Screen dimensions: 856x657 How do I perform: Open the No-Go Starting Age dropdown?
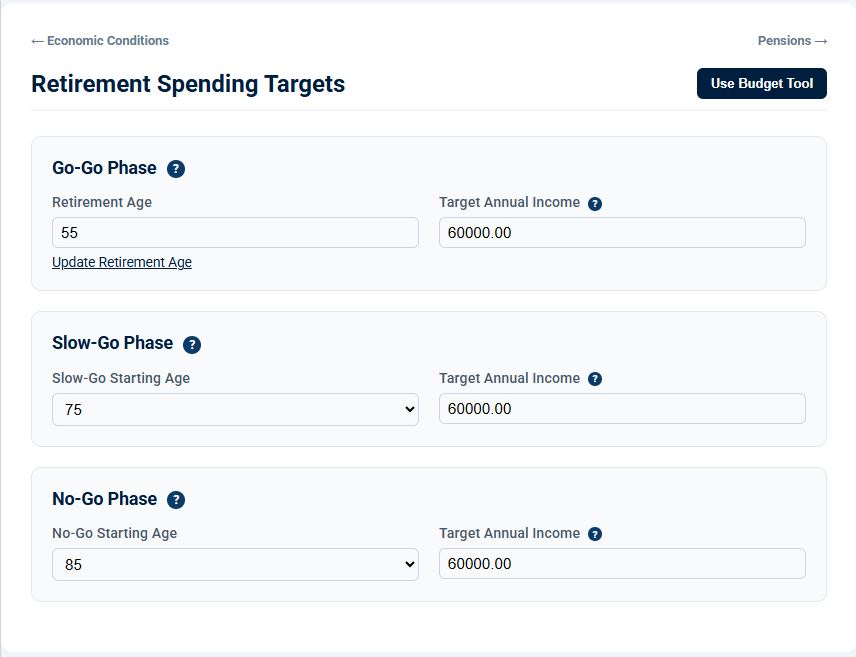[x=235, y=565]
